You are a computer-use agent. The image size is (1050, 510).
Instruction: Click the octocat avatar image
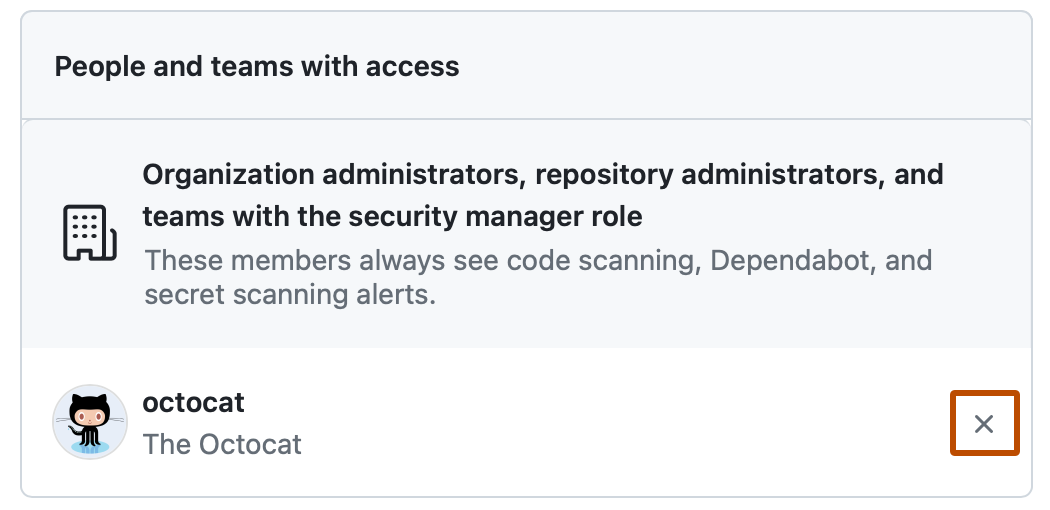[x=90, y=423]
